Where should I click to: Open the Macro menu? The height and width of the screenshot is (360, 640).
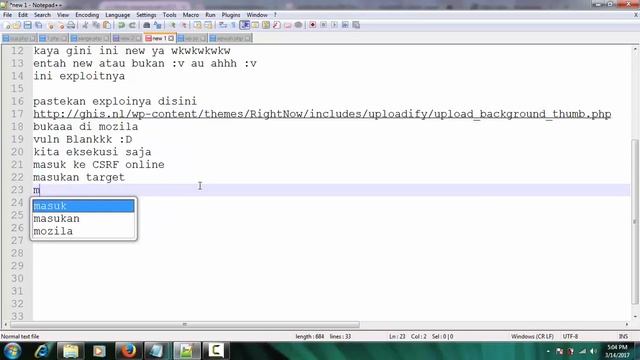[x=191, y=15]
